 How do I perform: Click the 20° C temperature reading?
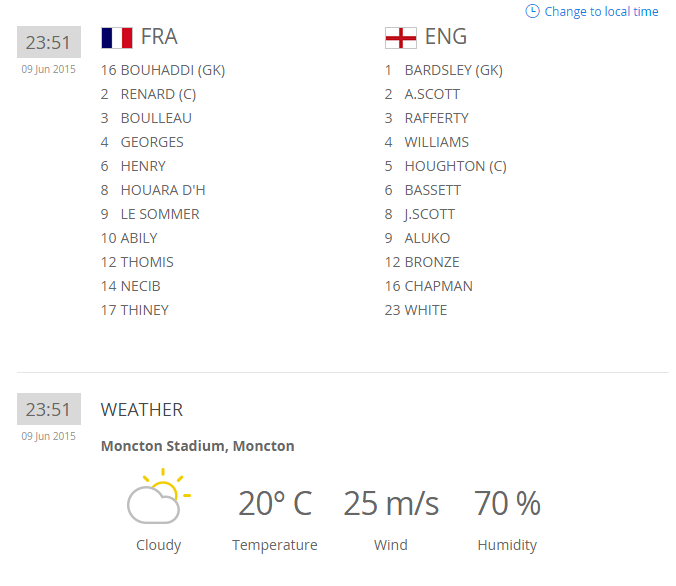(274, 504)
